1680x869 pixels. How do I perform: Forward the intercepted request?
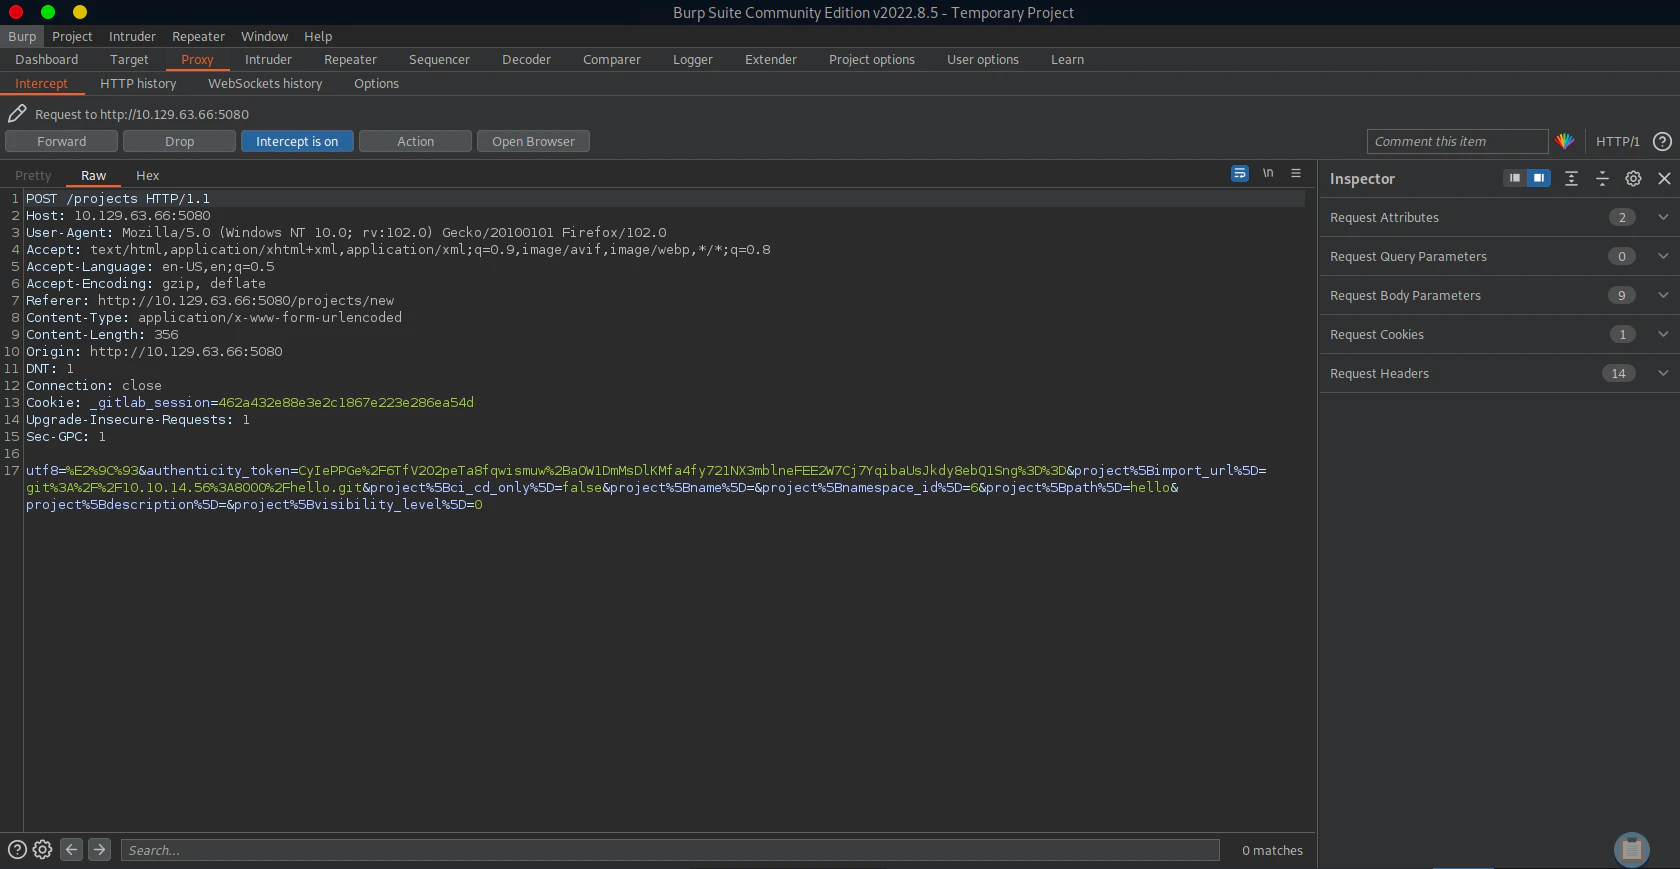[62, 141]
